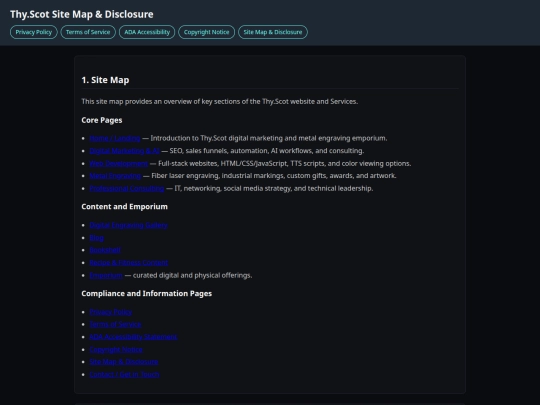Open the Site Map & Disclosure list link
The height and width of the screenshot is (405, 540).
click(124, 362)
